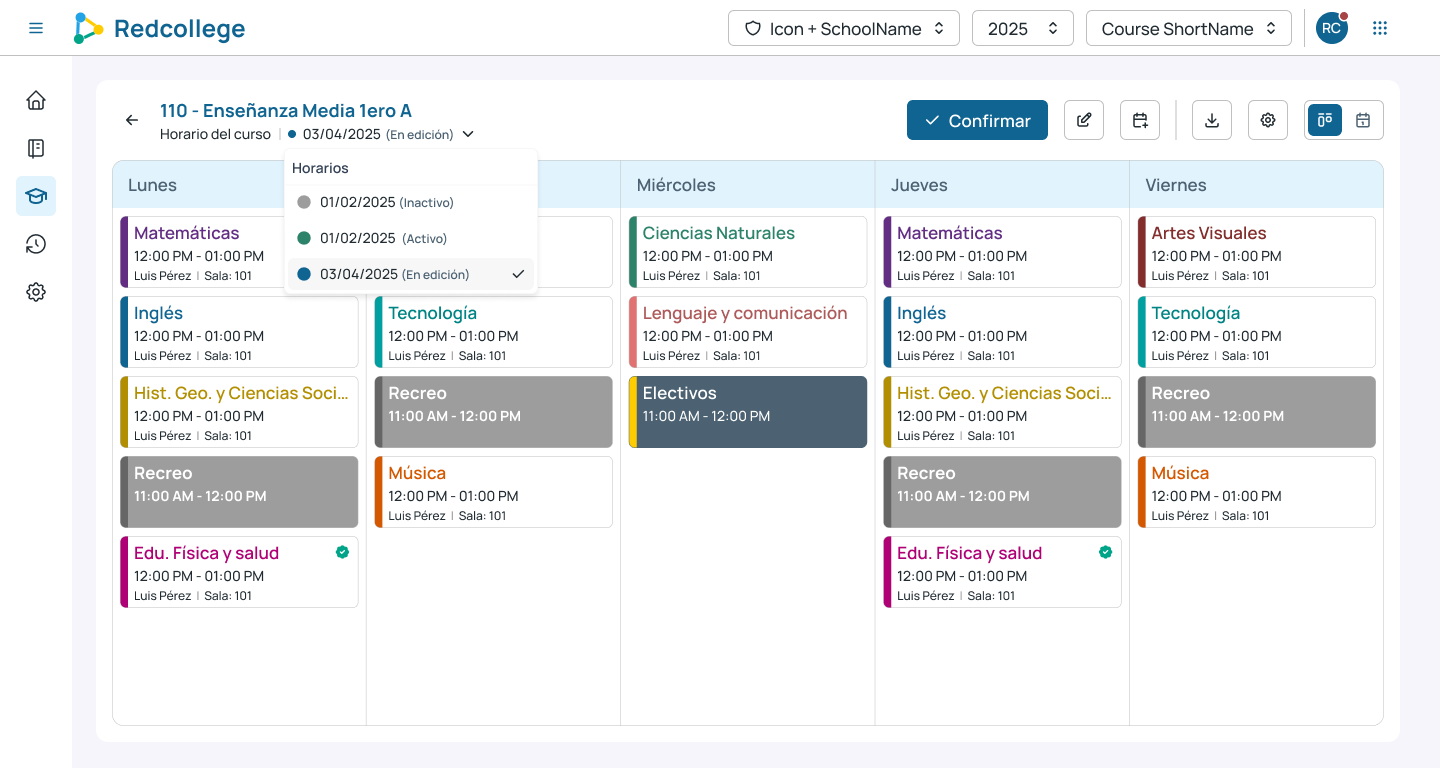The image size is (1440, 768).
Task: Select the graduation cap sidebar icon
Action: click(x=36, y=196)
